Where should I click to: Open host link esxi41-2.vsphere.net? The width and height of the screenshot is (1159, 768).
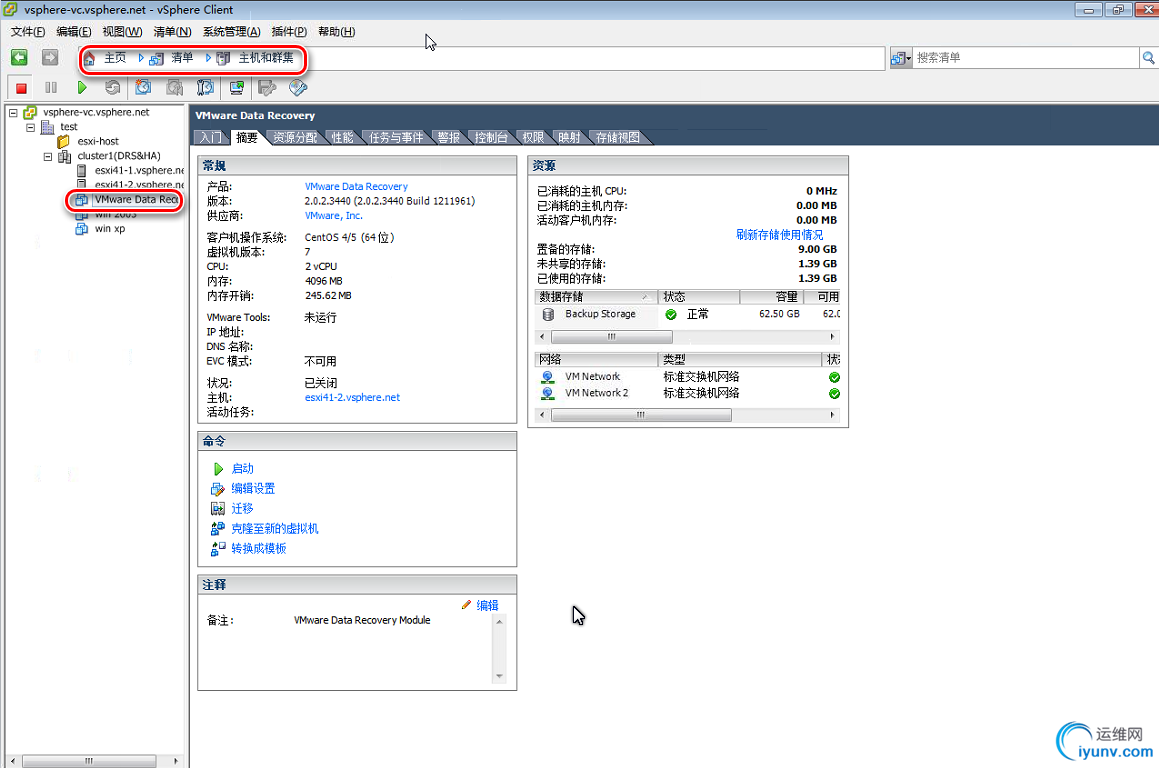(x=352, y=397)
